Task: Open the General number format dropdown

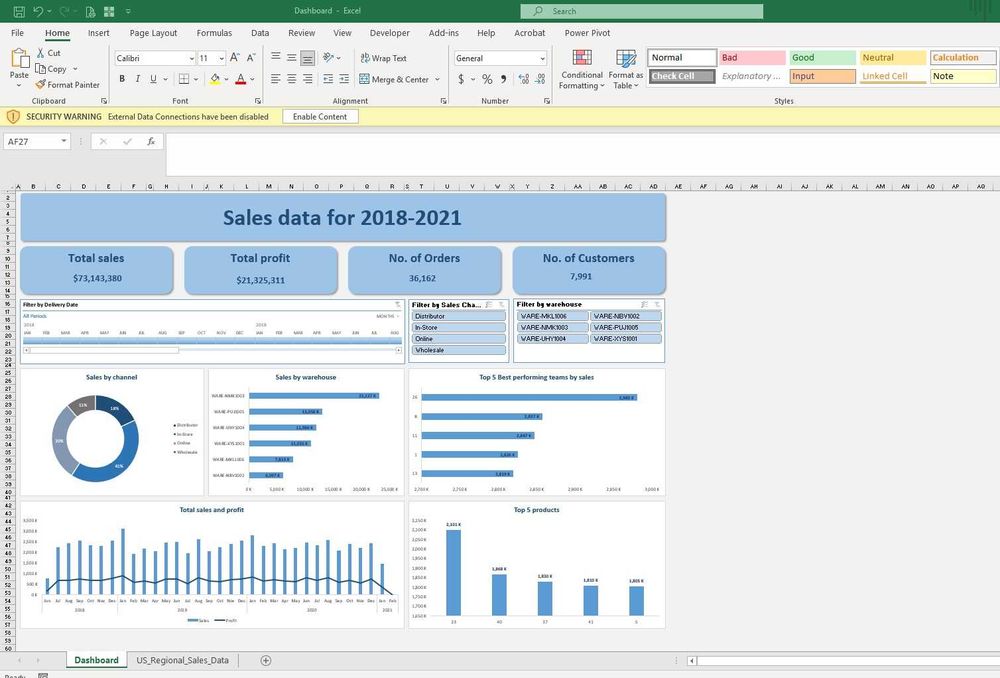Action: coord(543,58)
